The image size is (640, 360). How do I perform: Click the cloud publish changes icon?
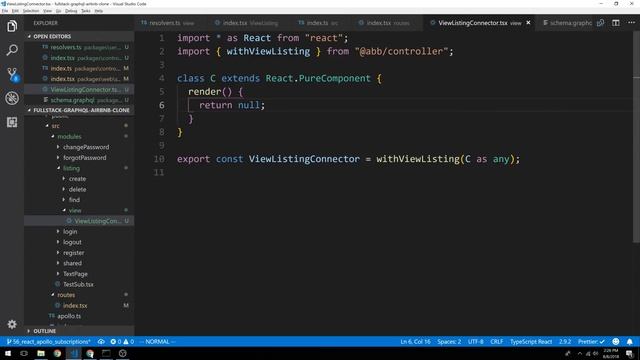101,342
